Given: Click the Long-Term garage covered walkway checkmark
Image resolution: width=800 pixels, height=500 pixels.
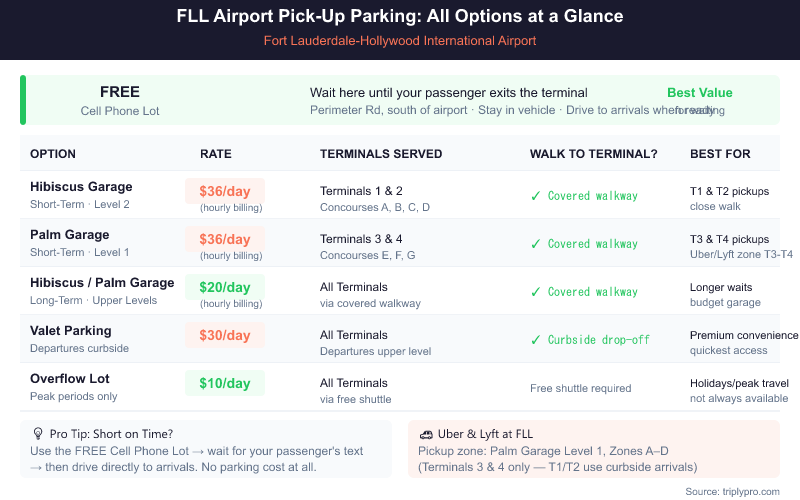Looking at the screenshot, I should [x=536, y=291].
